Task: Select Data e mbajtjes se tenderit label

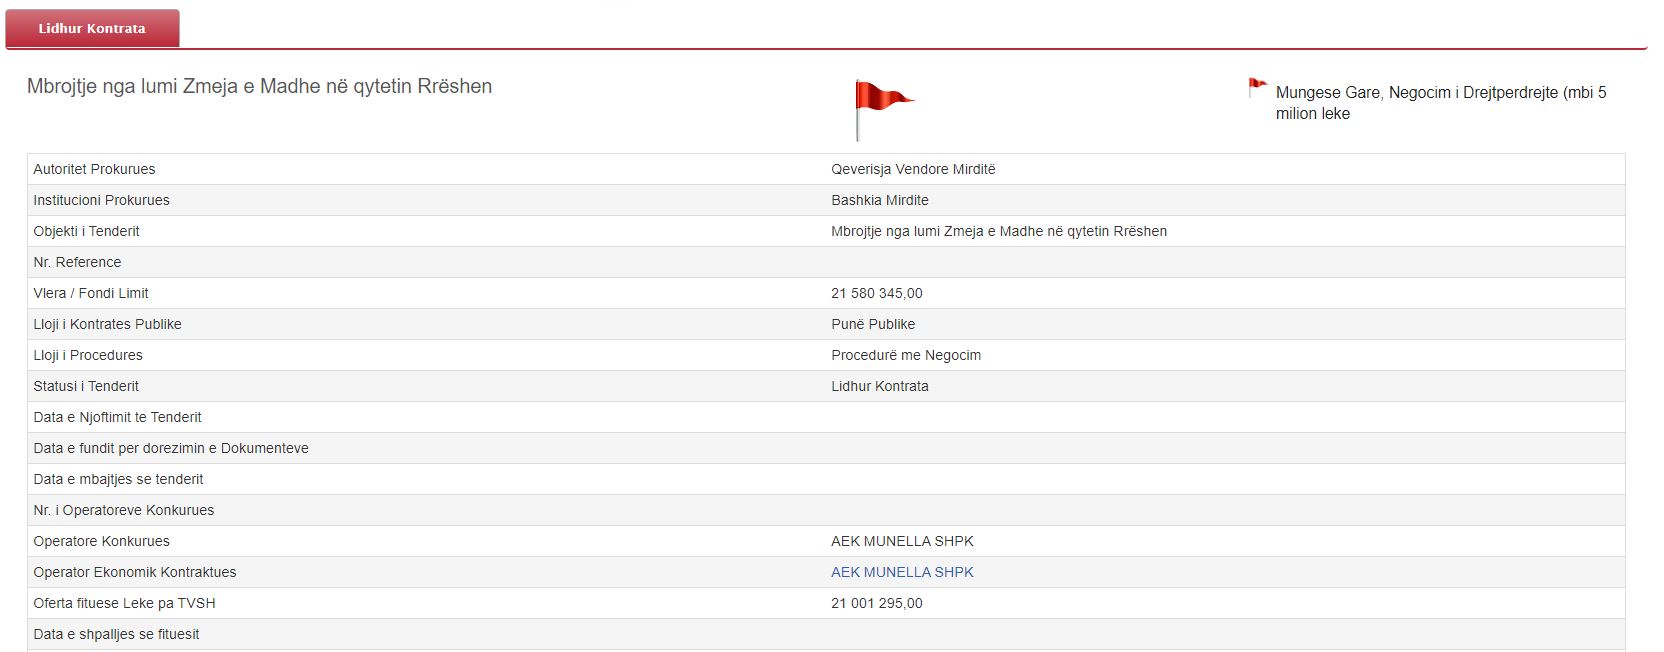Action: 118,479
